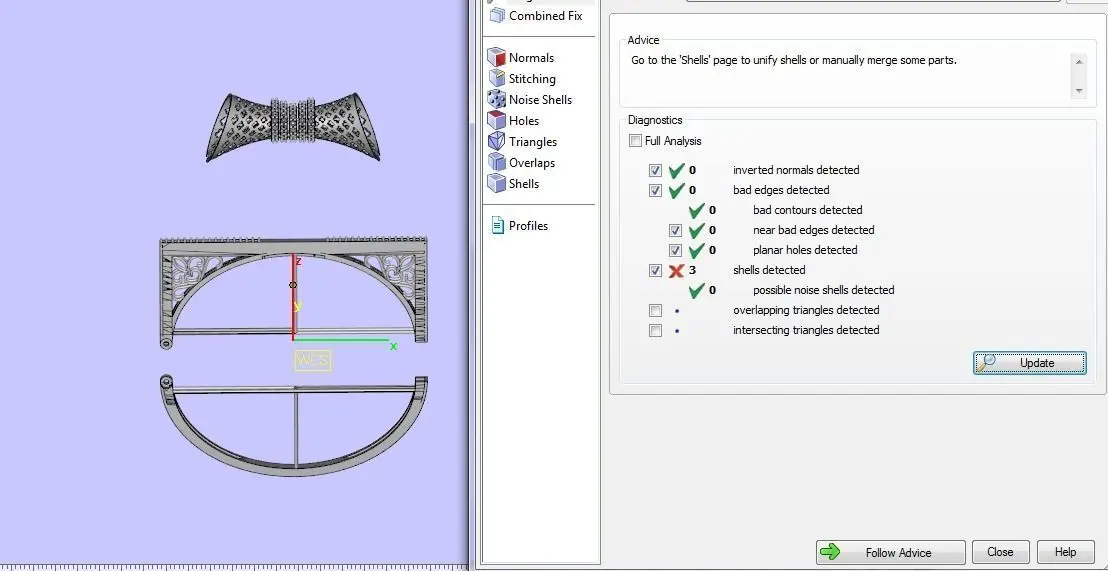Click the Shells cube icon
The height and width of the screenshot is (571, 1108).
[497, 184]
